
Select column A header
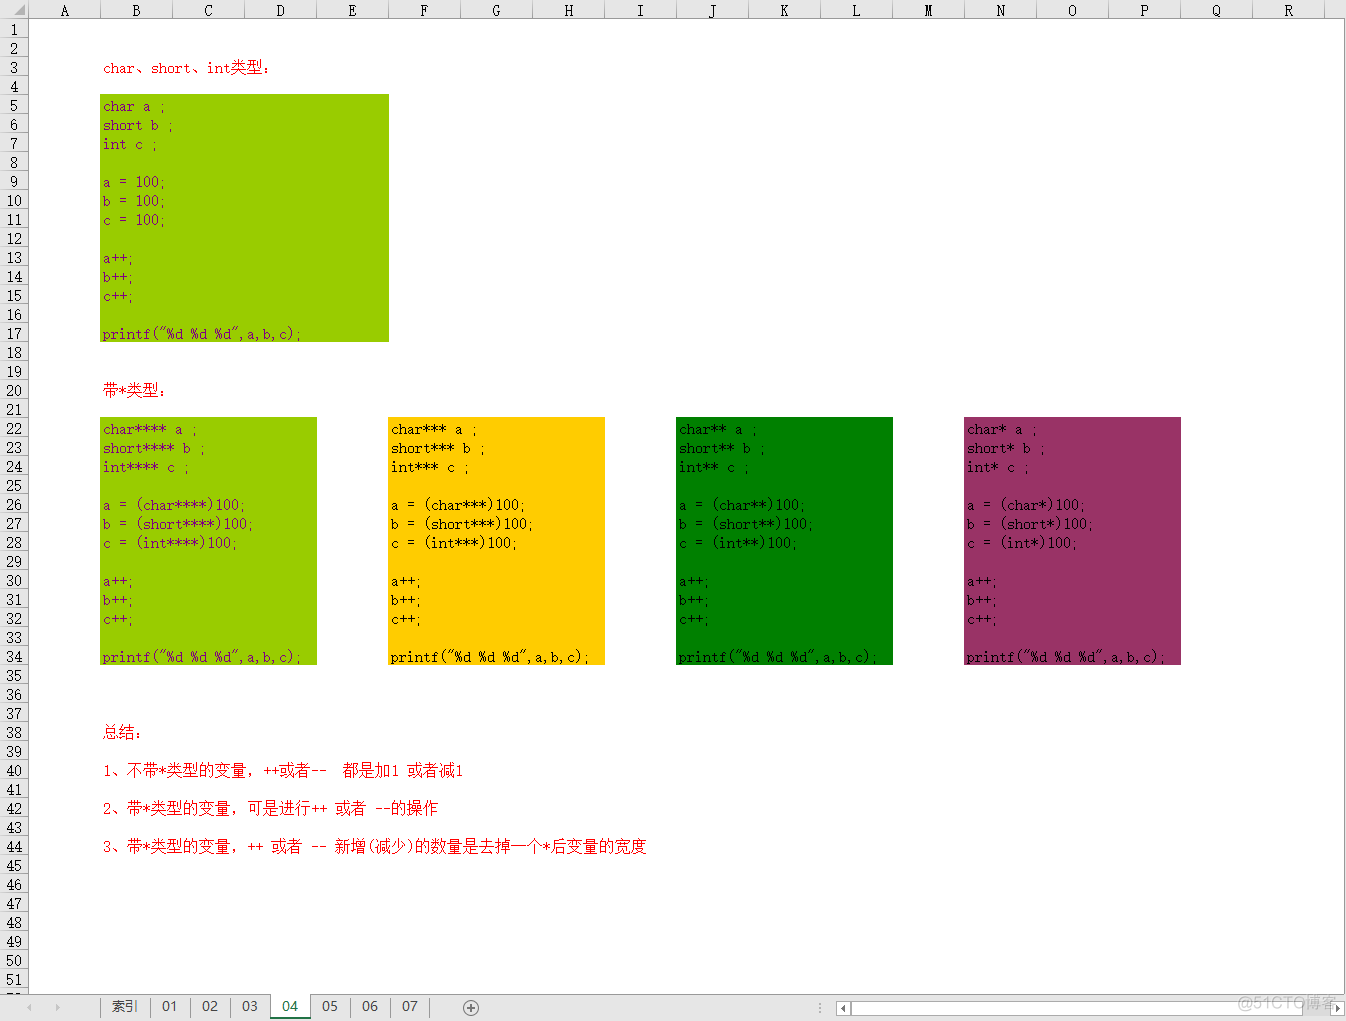pyautogui.click(x=65, y=10)
